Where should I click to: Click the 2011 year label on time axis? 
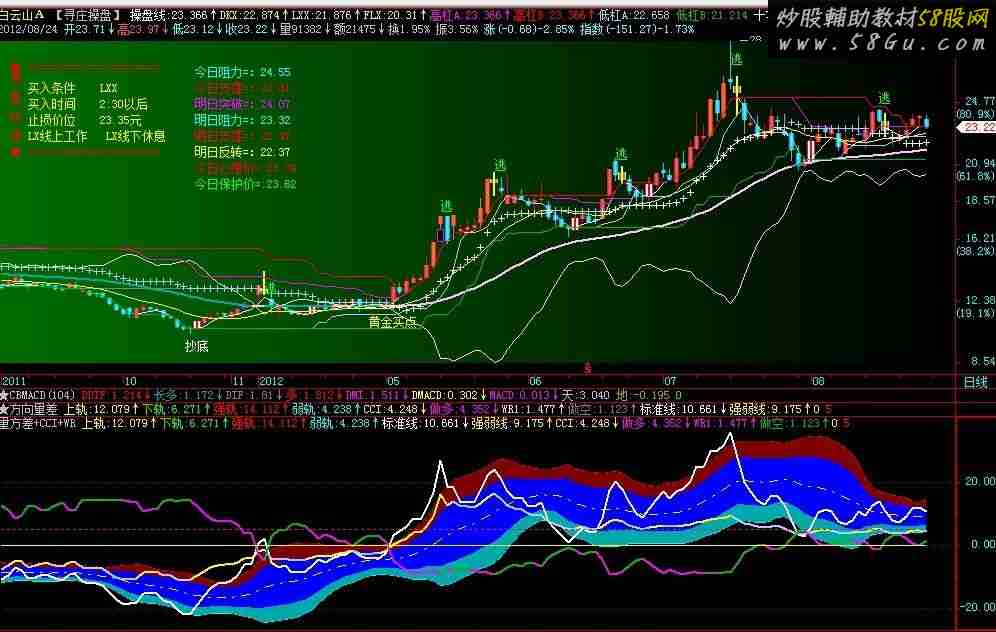tap(13, 381)
